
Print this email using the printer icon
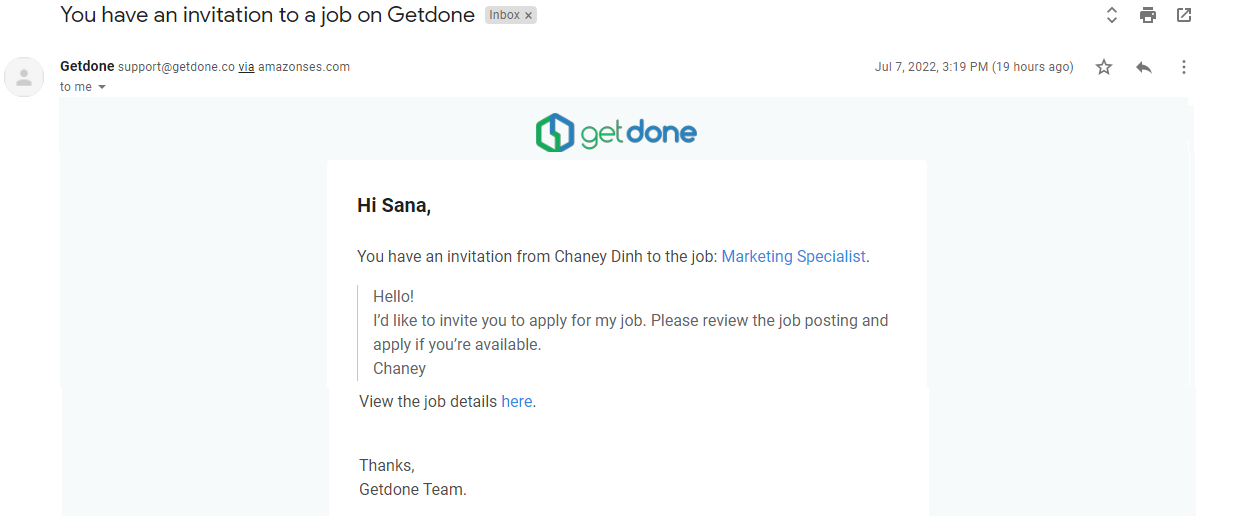[x=1147, y=15]
